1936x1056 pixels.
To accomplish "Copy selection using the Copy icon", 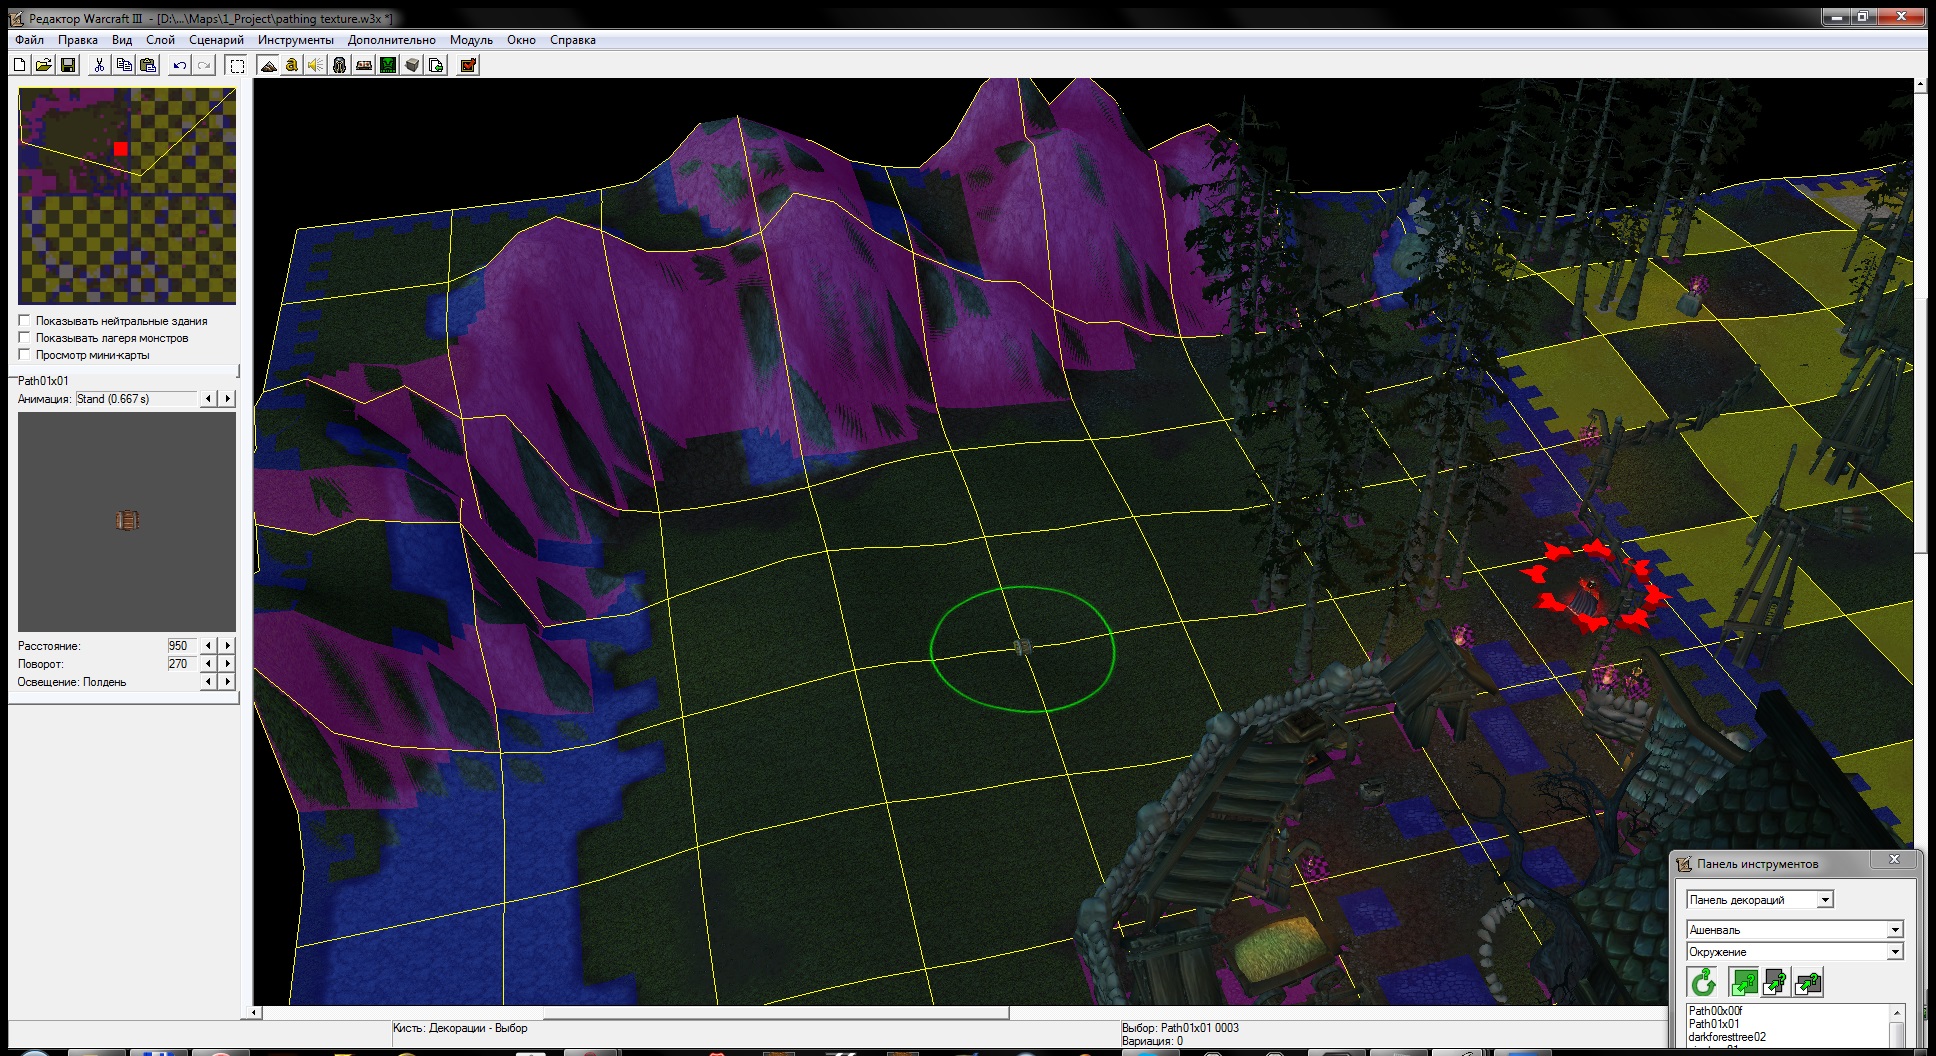I will [124, 65].
